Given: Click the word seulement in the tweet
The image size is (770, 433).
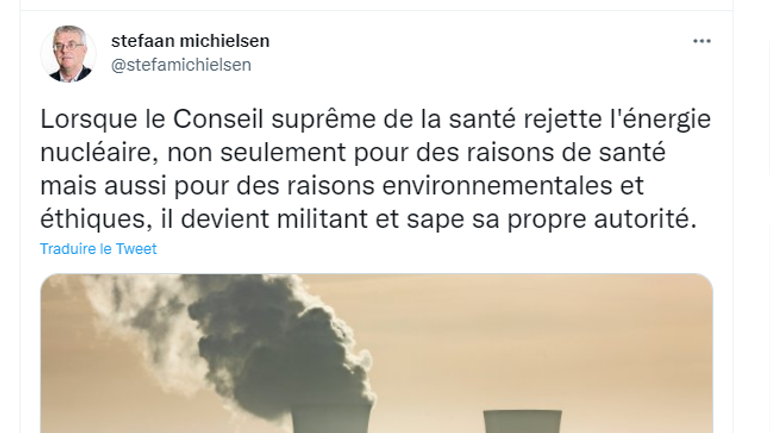Looking at the screenshot, I should (x=283, y=152).
